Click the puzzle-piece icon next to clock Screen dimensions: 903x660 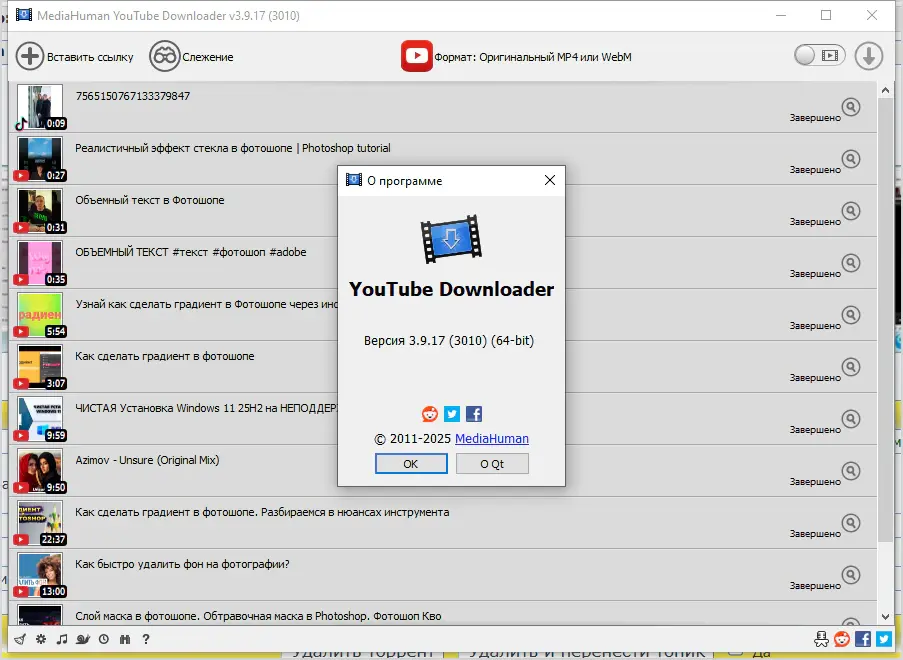click(x=125, y=639)
